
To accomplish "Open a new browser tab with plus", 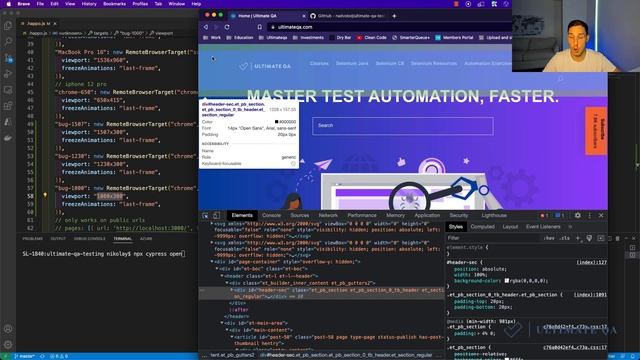I will [x=394, y=16].
